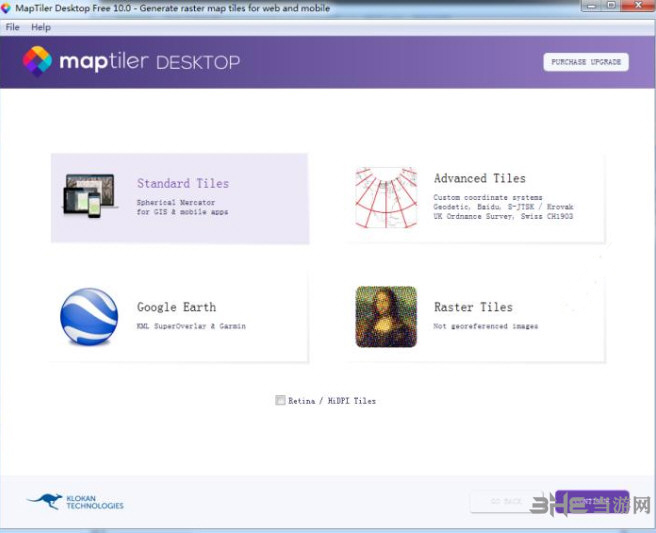Image resolution: width=656 pixels, height=533 pixels.
Task: Click the Go Back button
Action: 506,501
